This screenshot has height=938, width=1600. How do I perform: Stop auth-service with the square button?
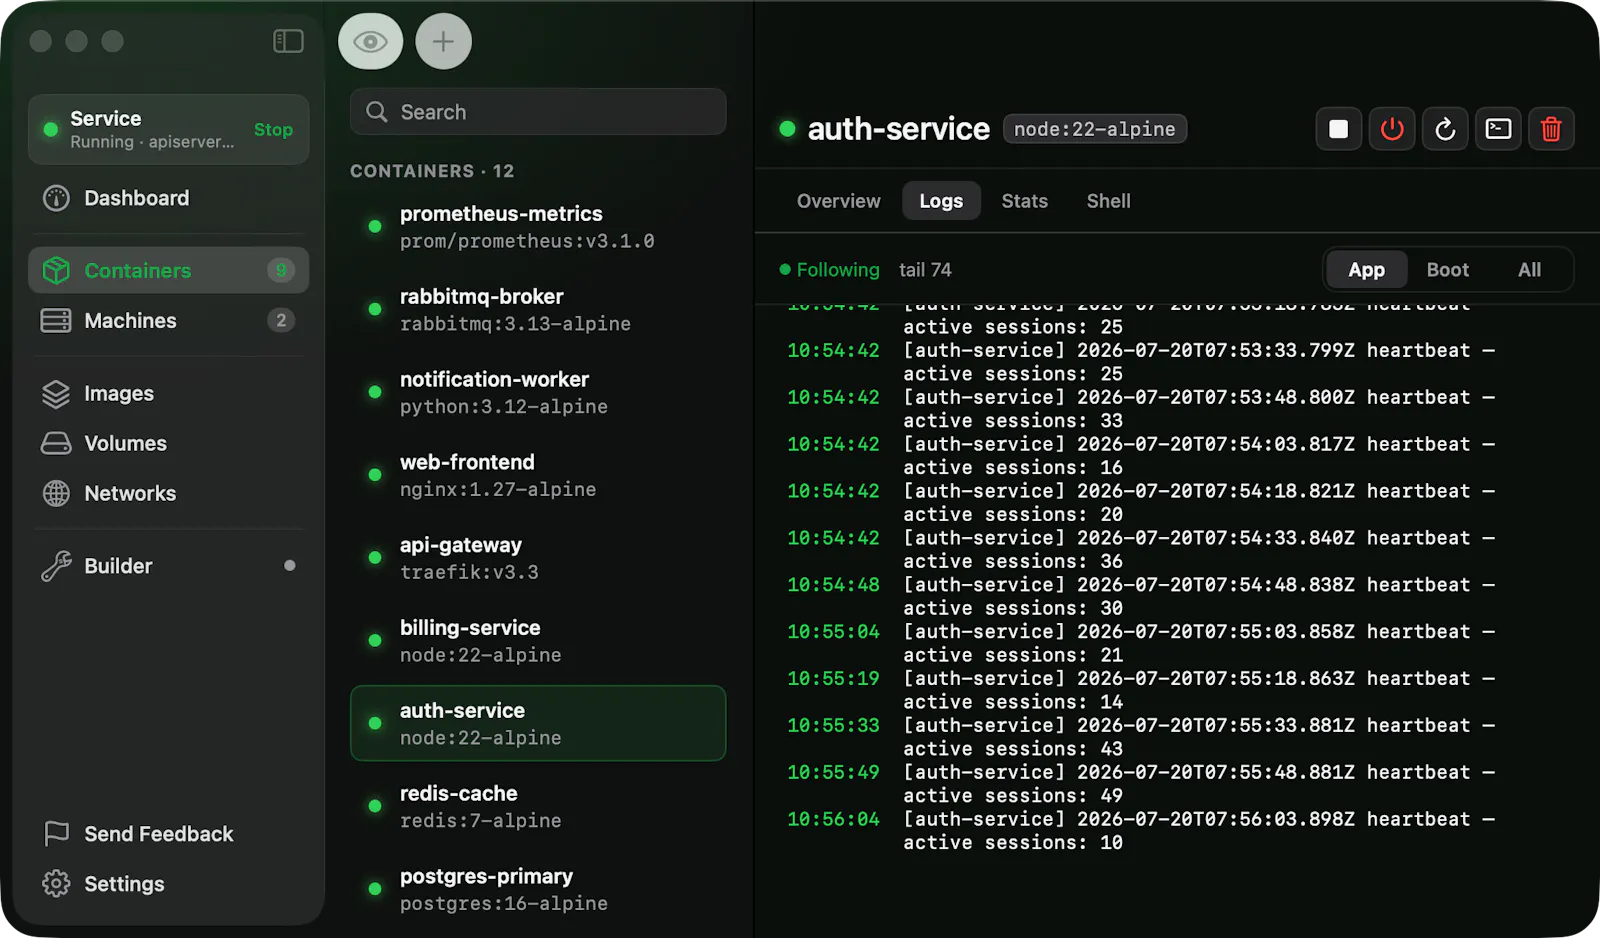tap(1338, 129)
